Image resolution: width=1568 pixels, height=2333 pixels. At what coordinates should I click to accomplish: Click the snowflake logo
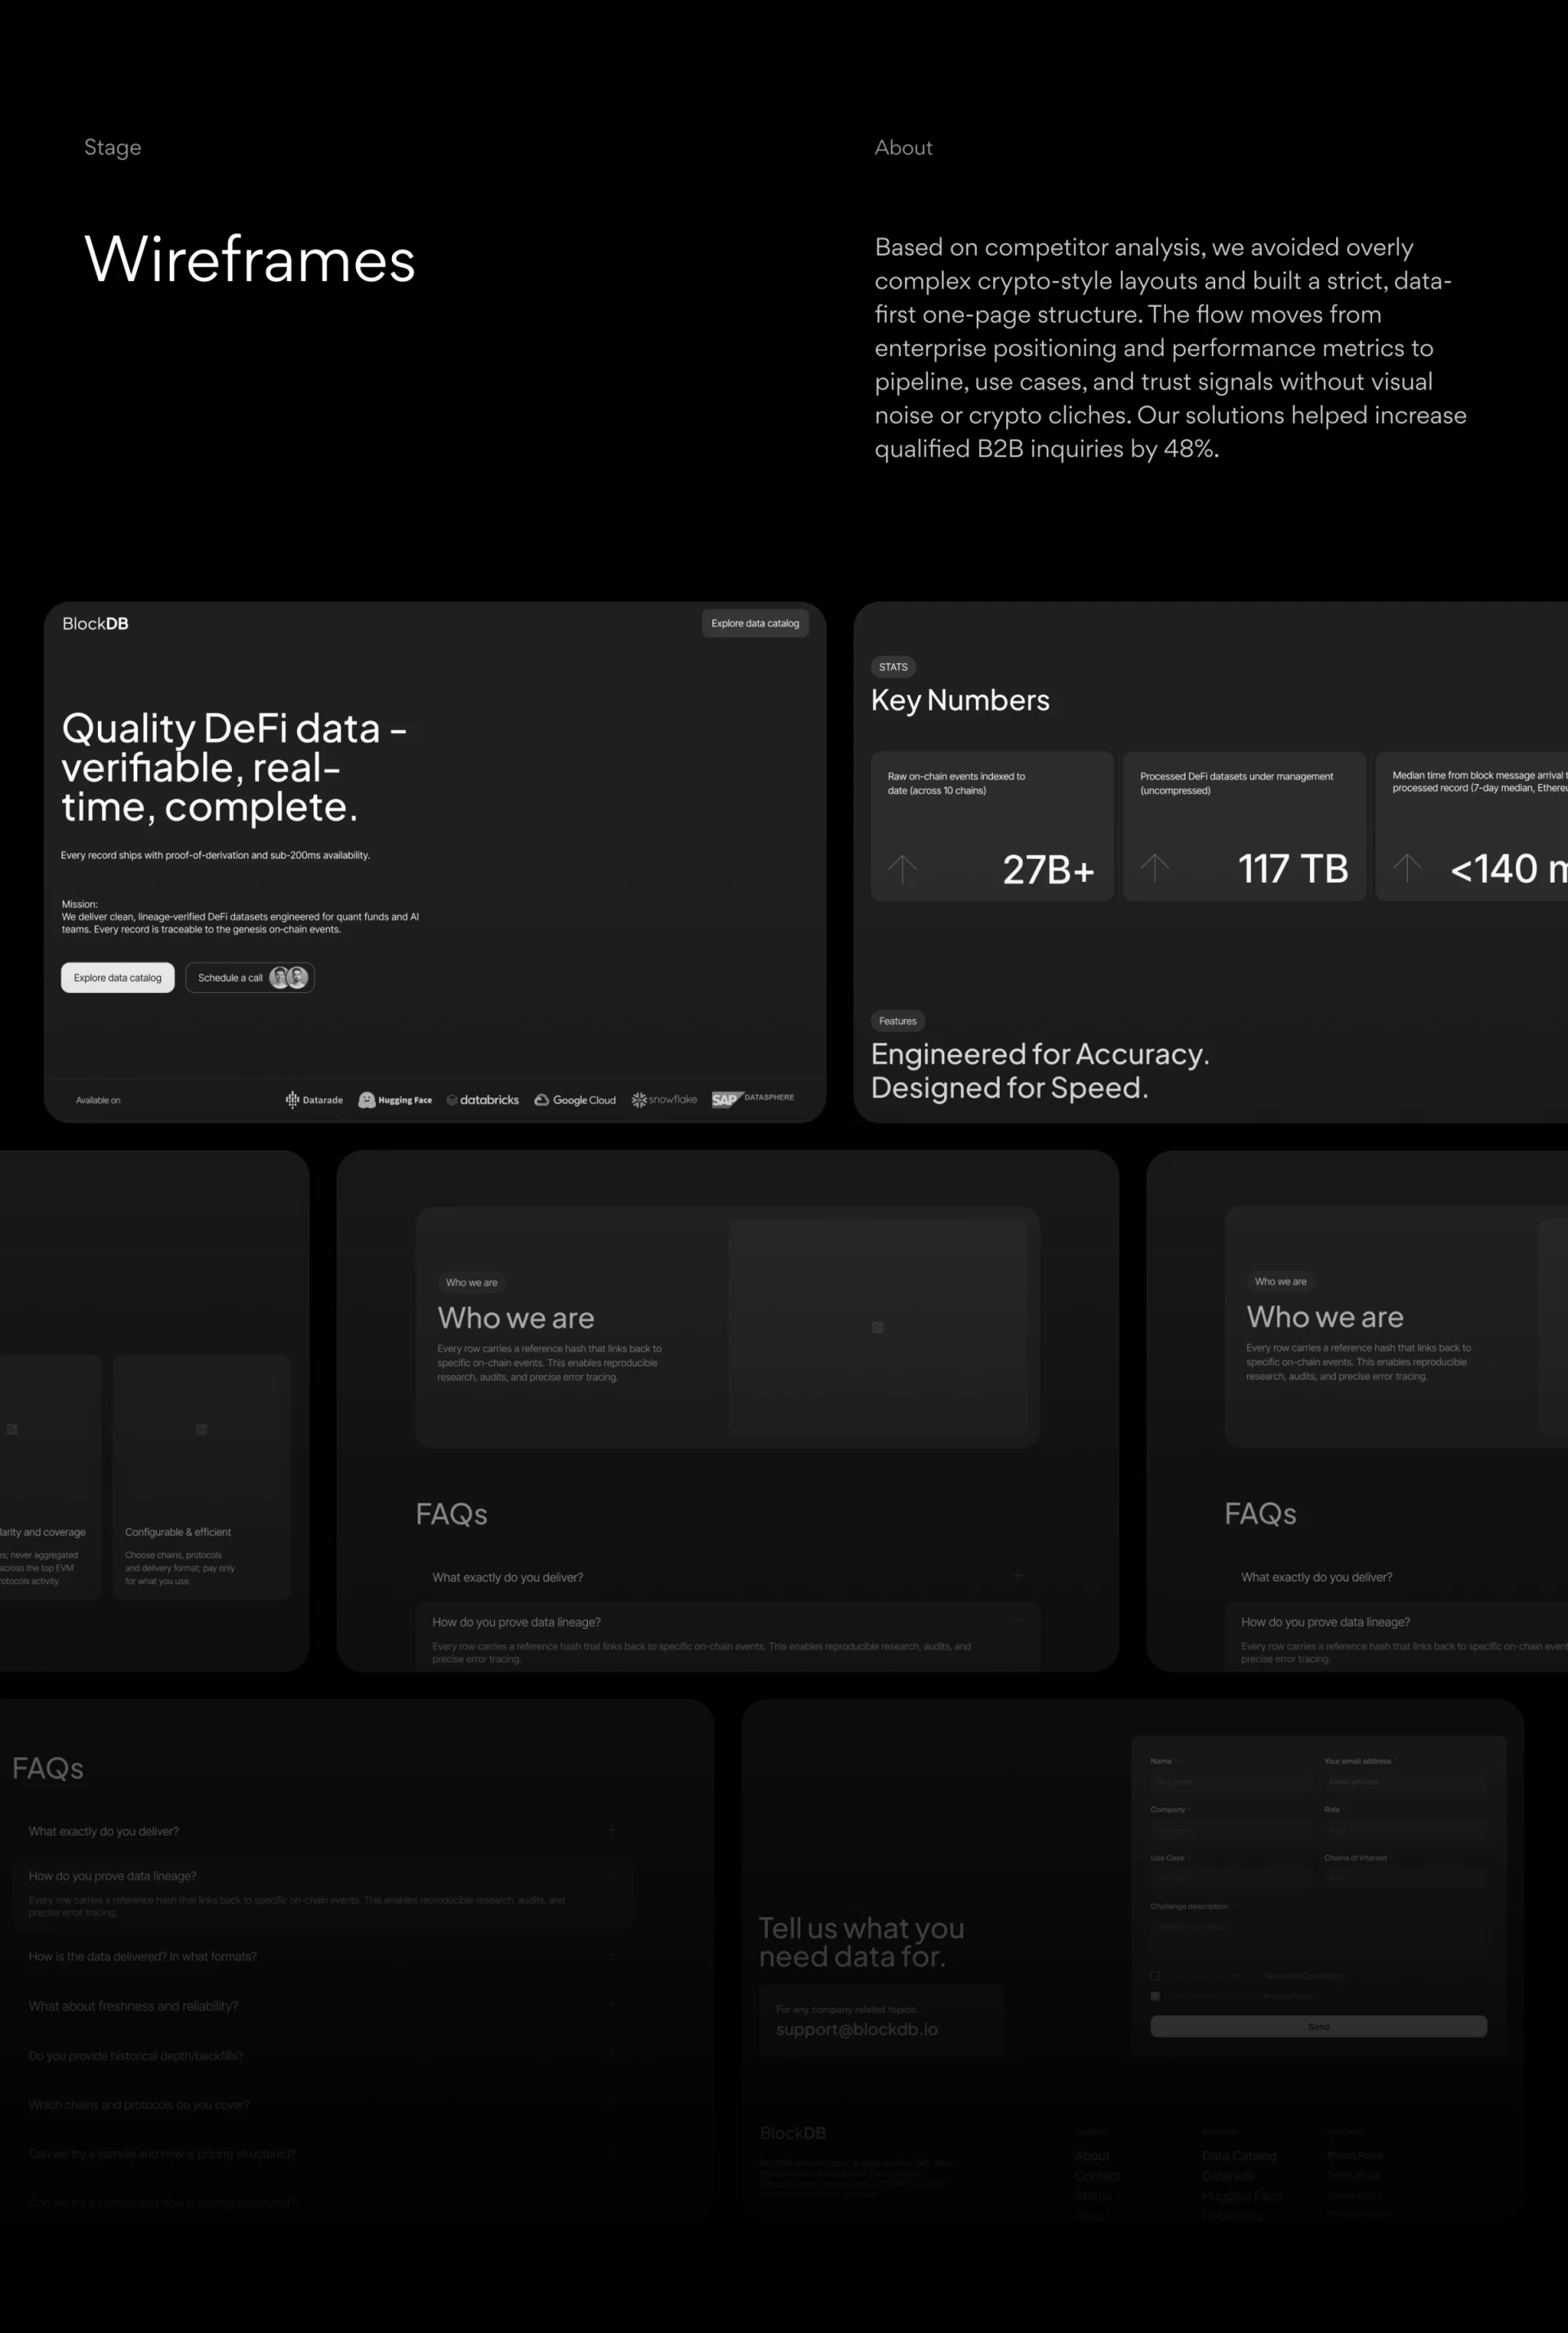[664, 1100]
